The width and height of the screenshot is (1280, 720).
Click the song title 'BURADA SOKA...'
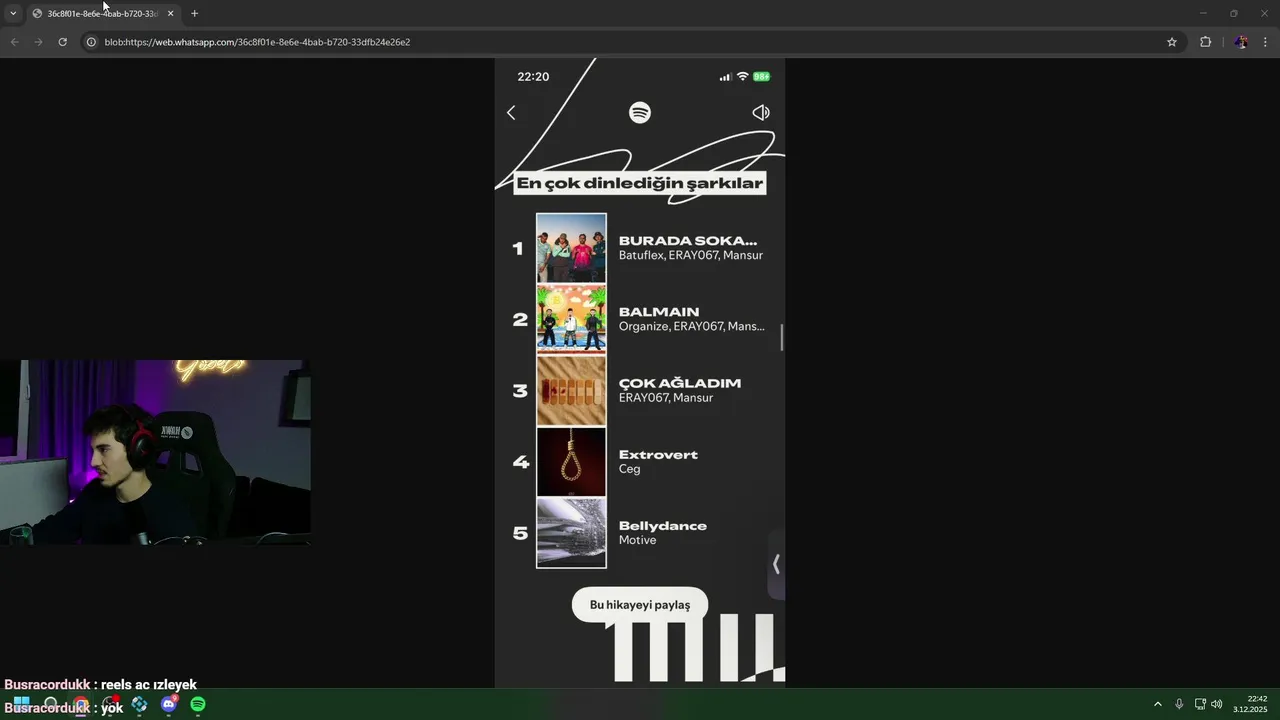[688, 241]
